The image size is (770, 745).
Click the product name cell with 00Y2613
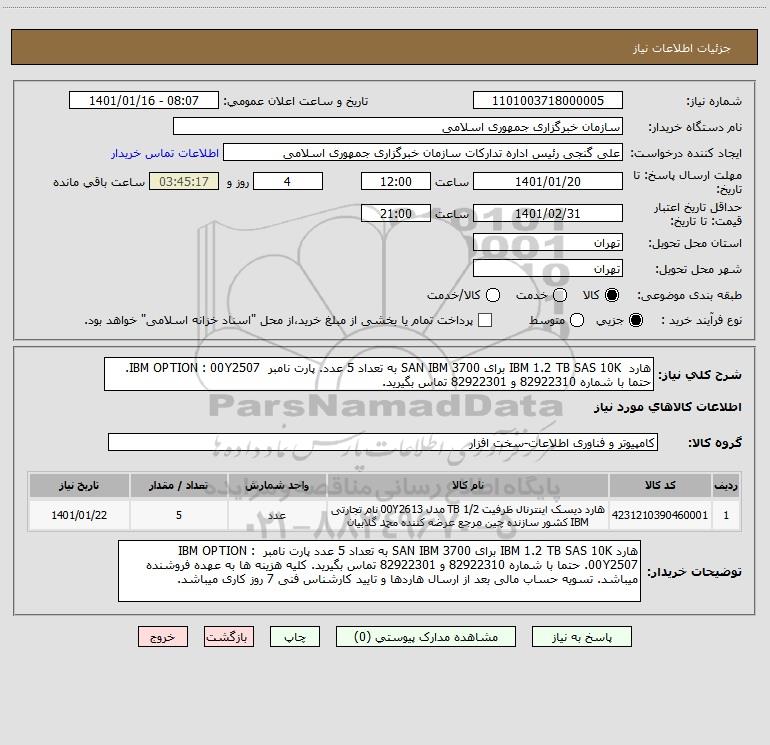[468, 515]
